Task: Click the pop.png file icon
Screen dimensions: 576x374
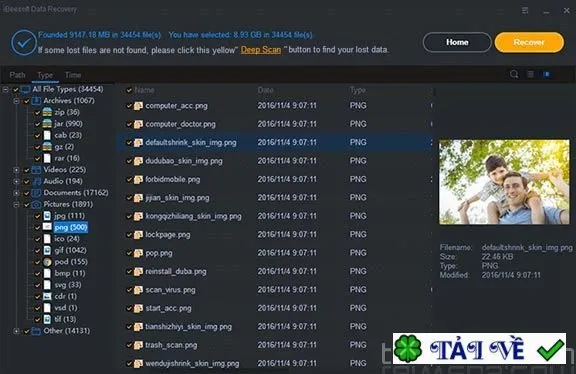Action: (138, 253)
